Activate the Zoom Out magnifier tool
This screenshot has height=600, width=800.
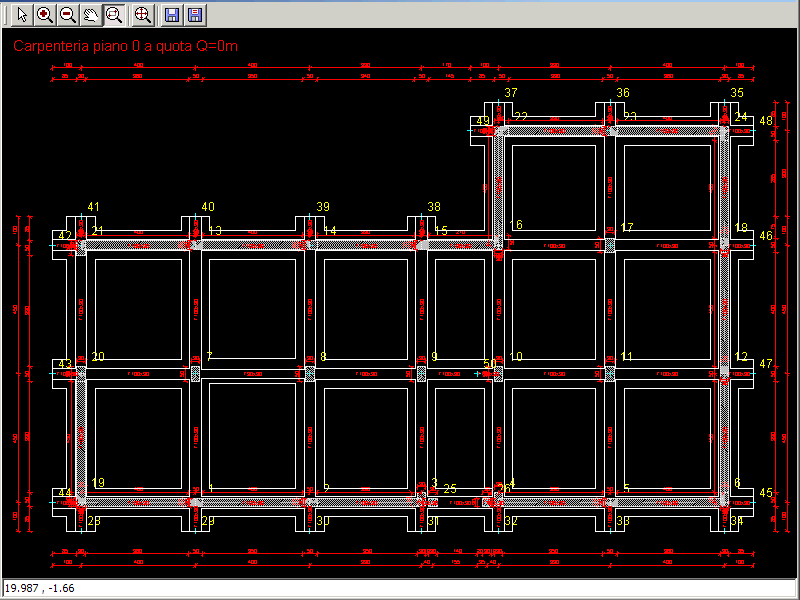66,14
